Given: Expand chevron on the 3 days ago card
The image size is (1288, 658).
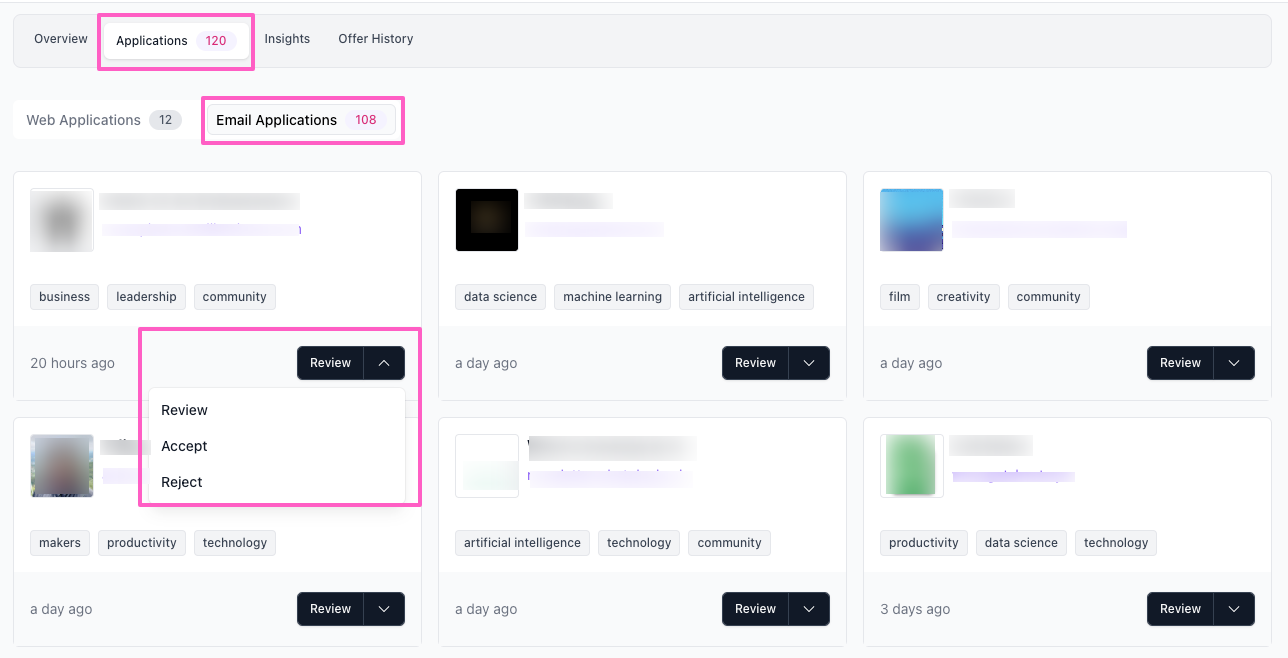Looking at the screenshot, I should tap(1234, 609).
